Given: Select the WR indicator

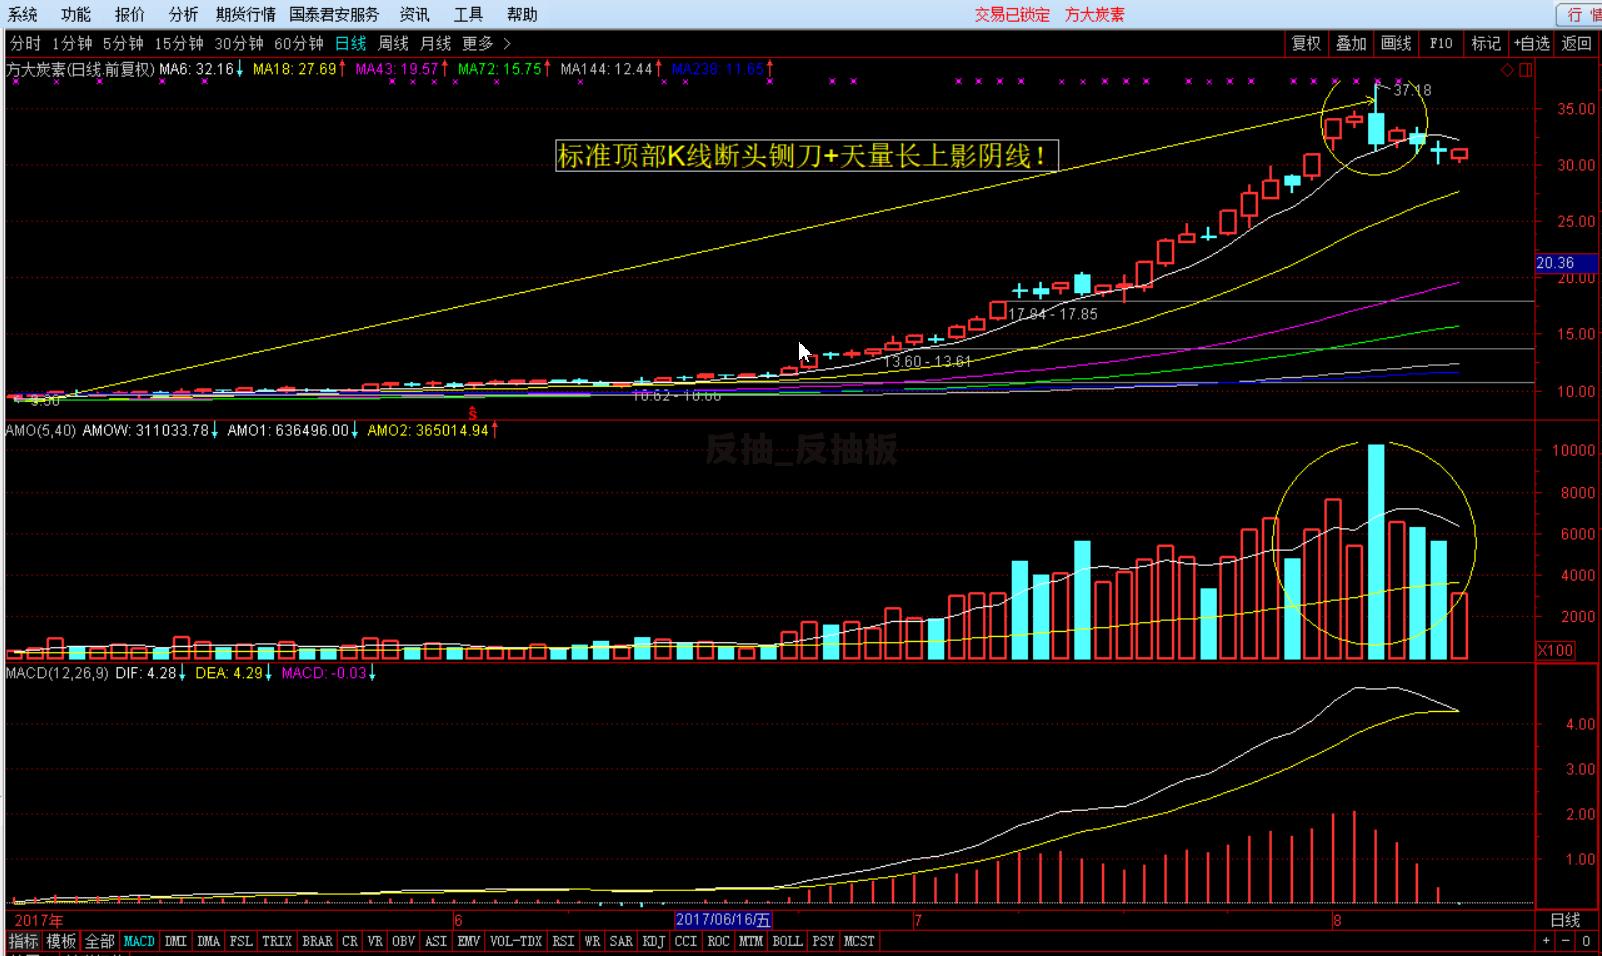Looking at the screenshot, I should (593, 941).
